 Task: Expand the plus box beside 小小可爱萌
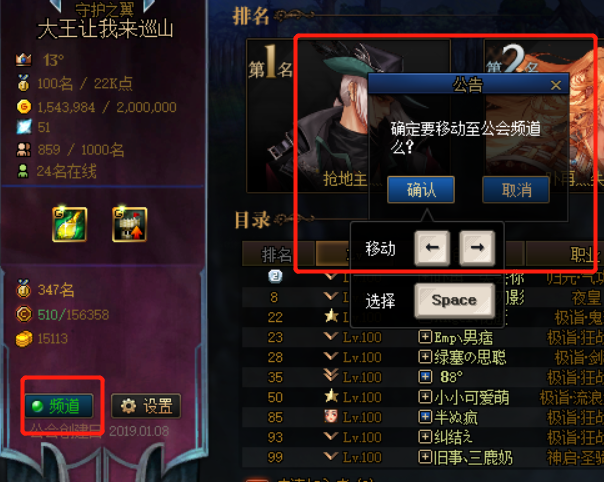coord(425,396)
